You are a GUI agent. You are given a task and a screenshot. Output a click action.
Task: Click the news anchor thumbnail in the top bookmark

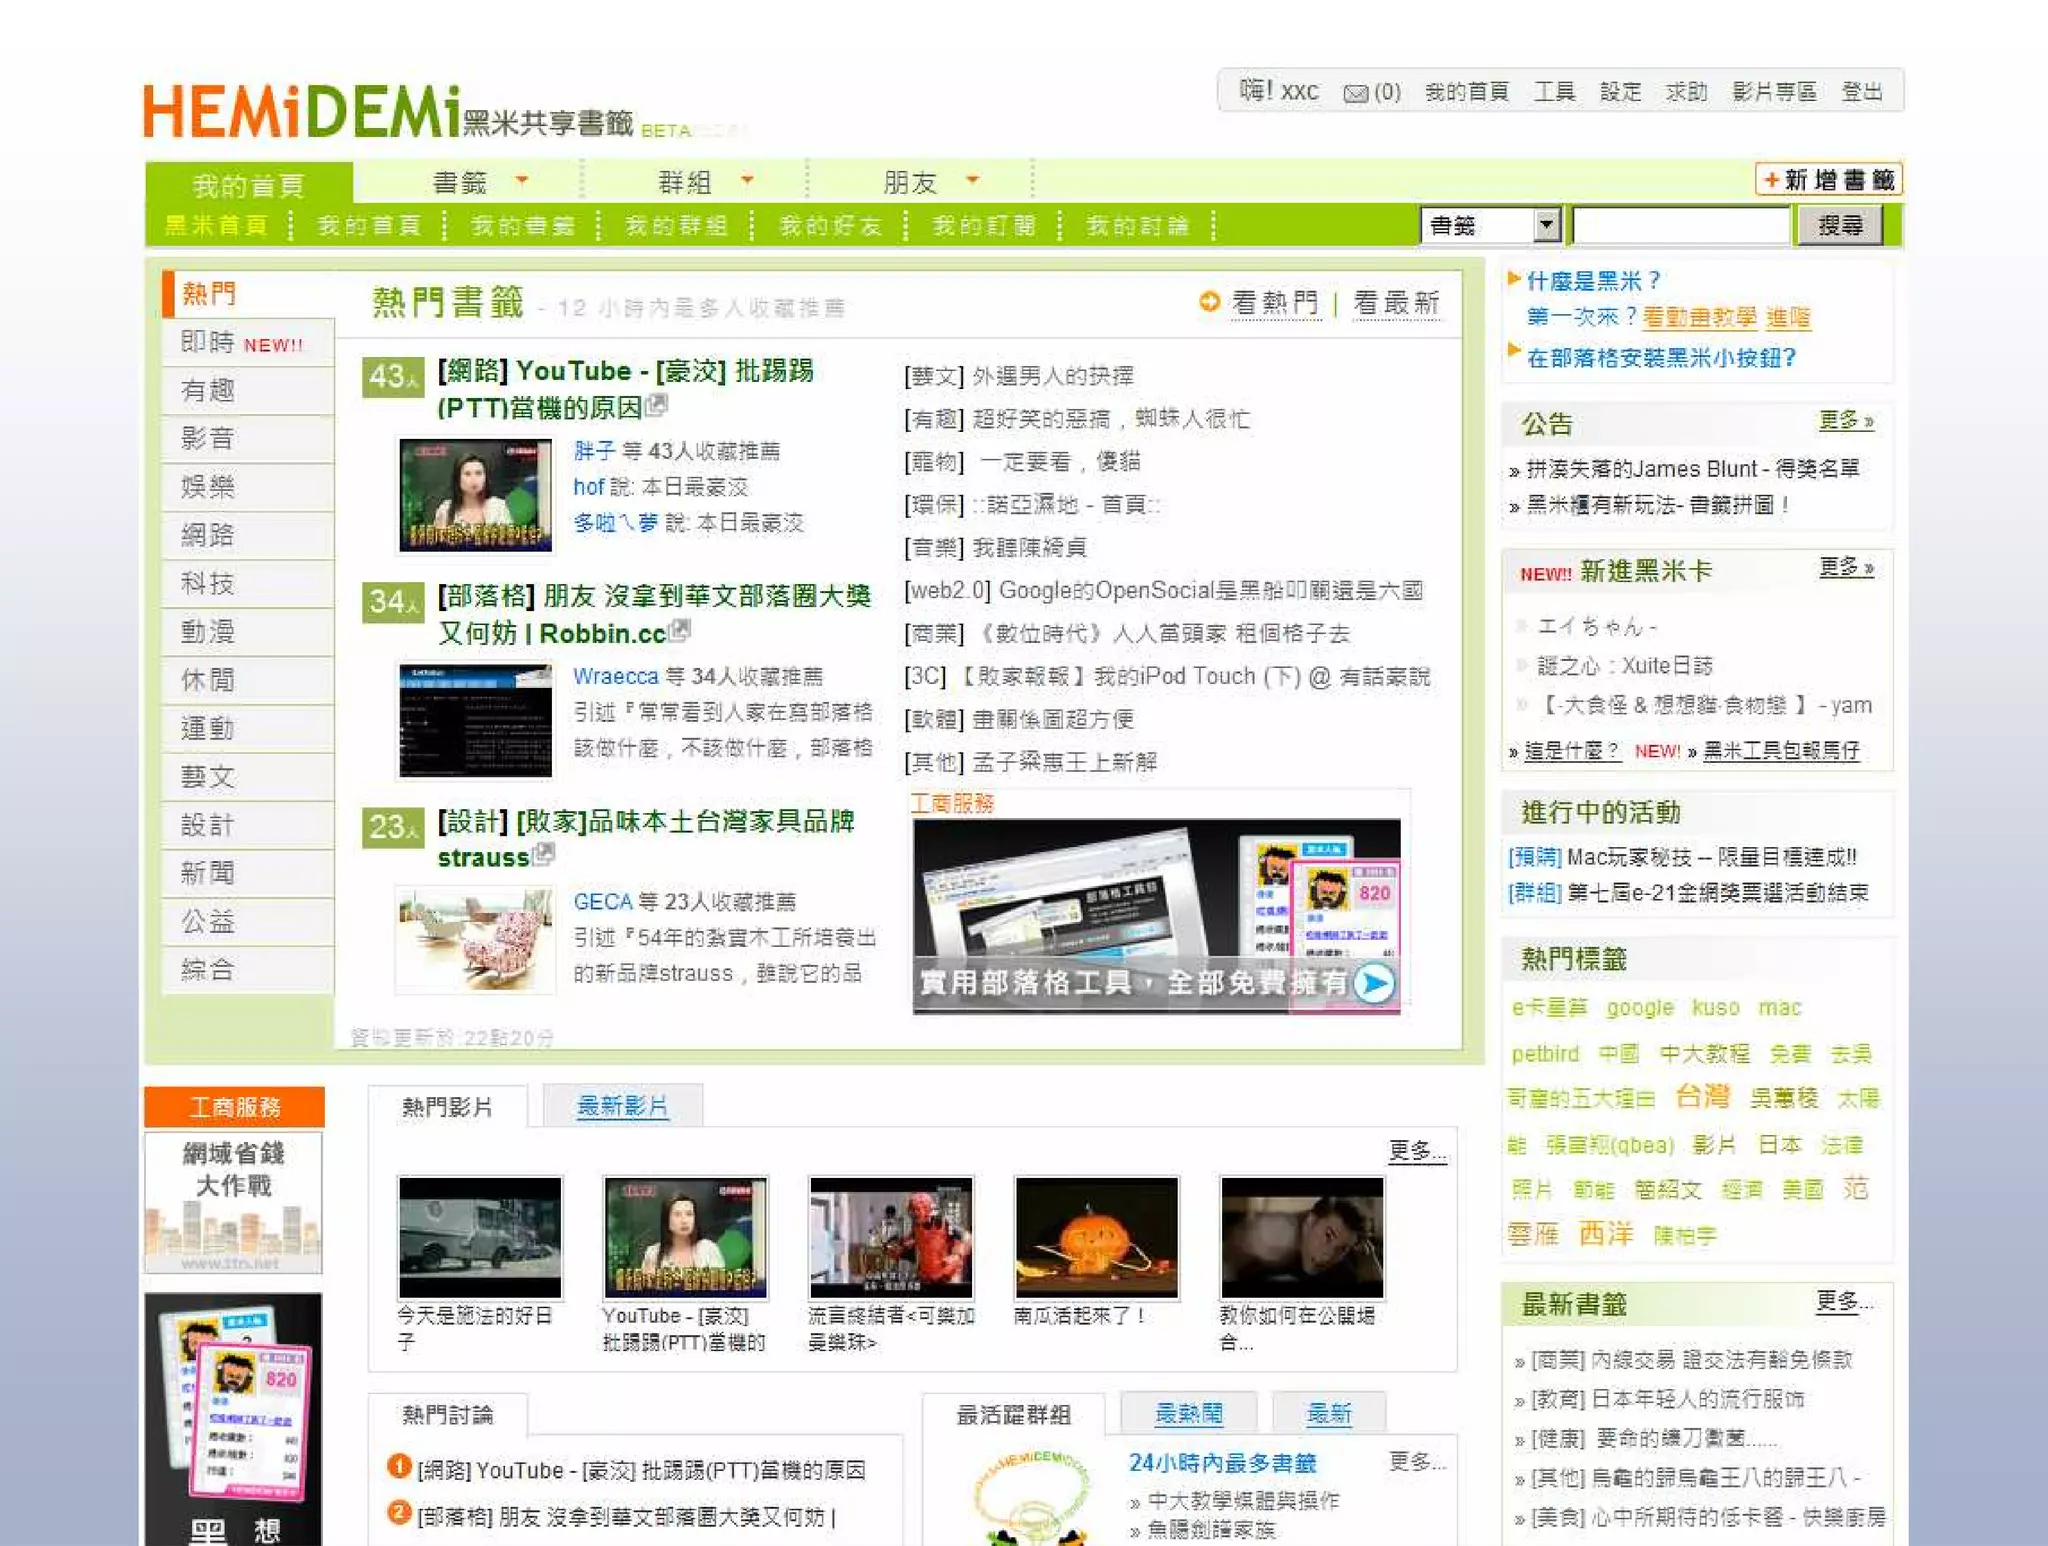click(x=475, y=494)
